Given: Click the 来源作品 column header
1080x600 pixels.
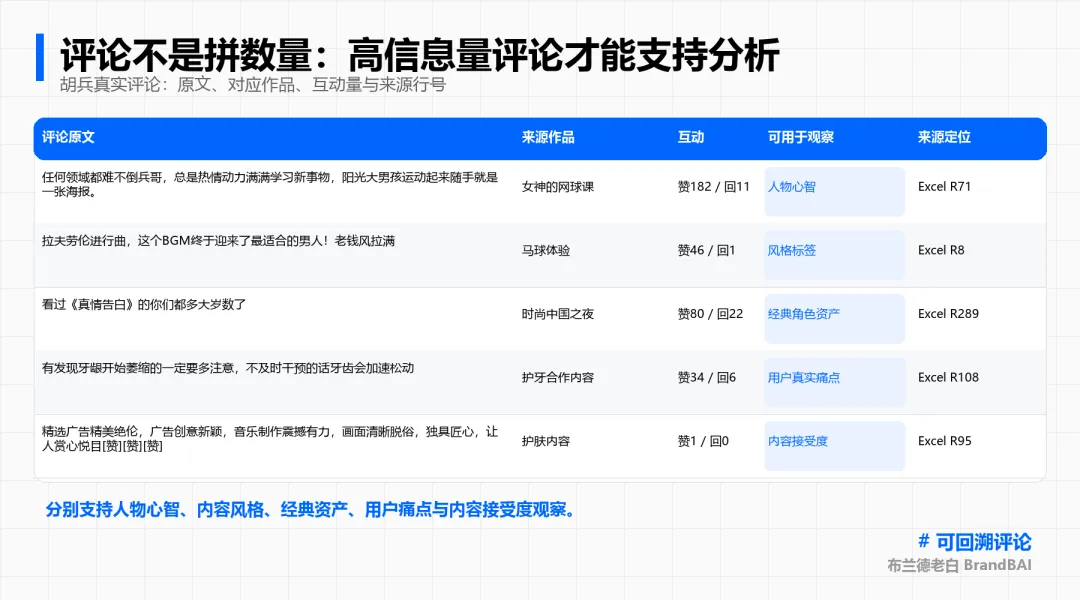Looking at the screenshot, I should pyautogui.click(x=548, y=137).
